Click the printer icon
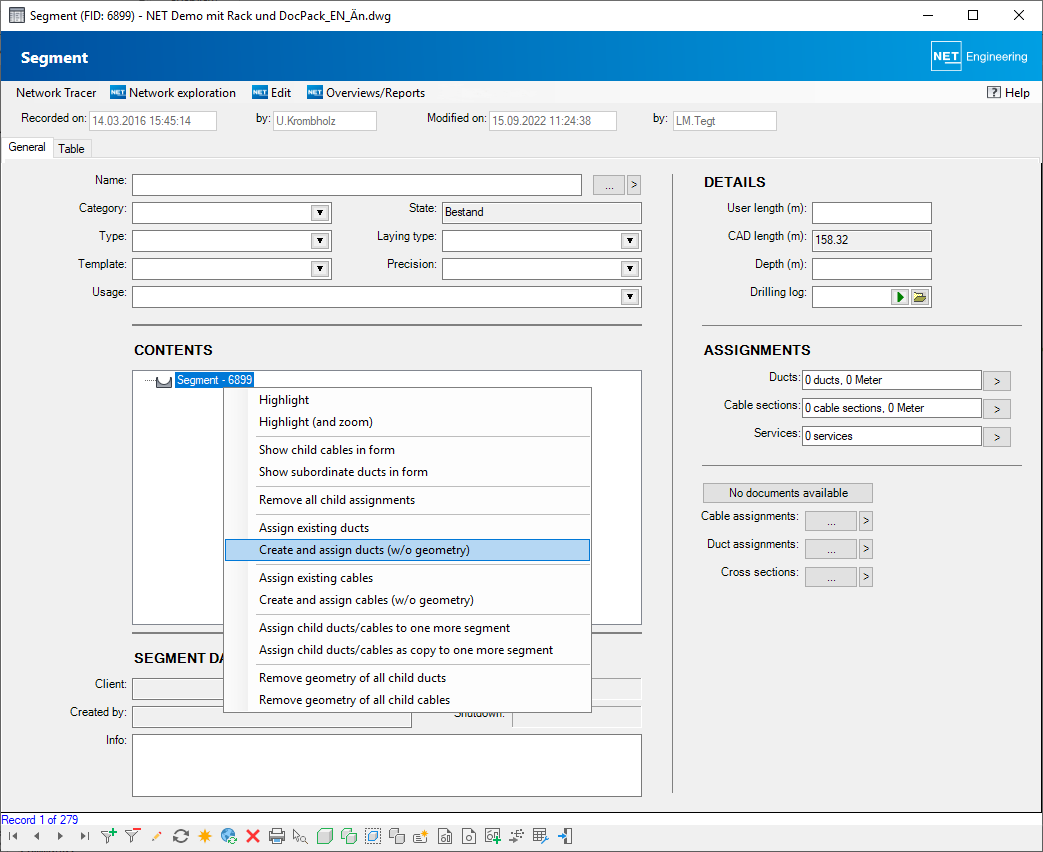1043x852 pixels. pos(277,836)
